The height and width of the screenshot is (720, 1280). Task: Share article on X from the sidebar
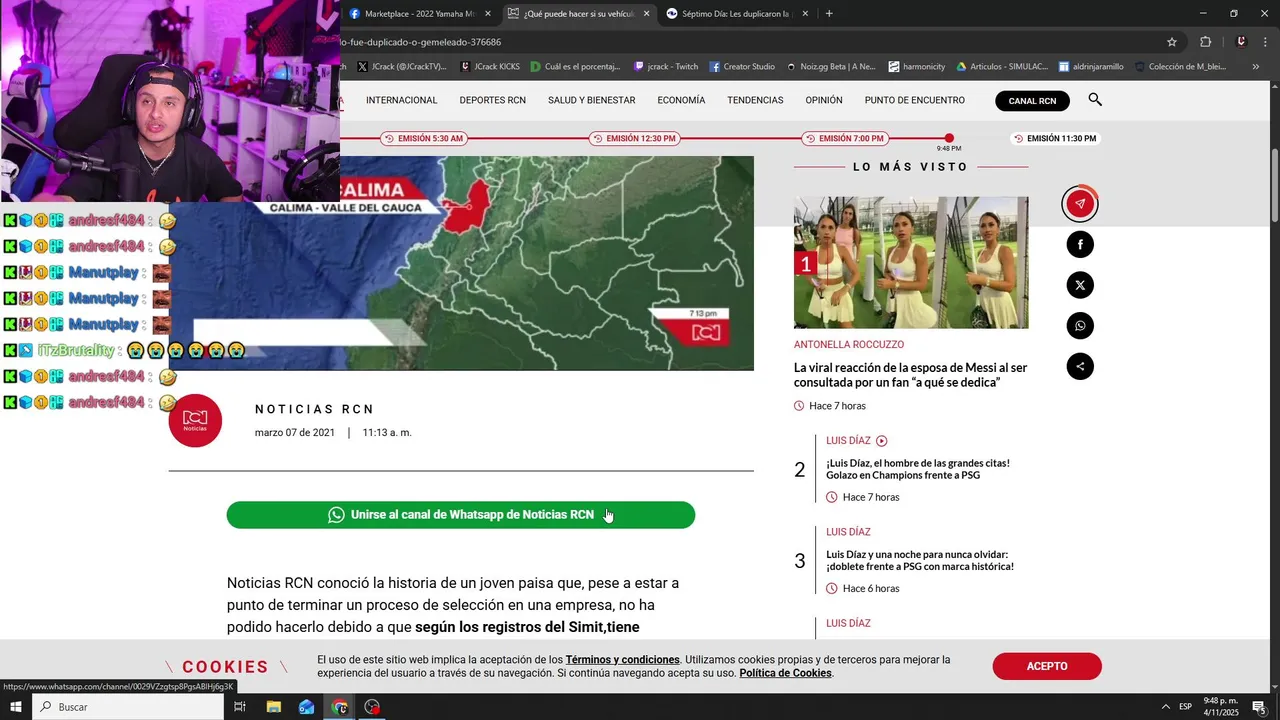(1080, 285)
